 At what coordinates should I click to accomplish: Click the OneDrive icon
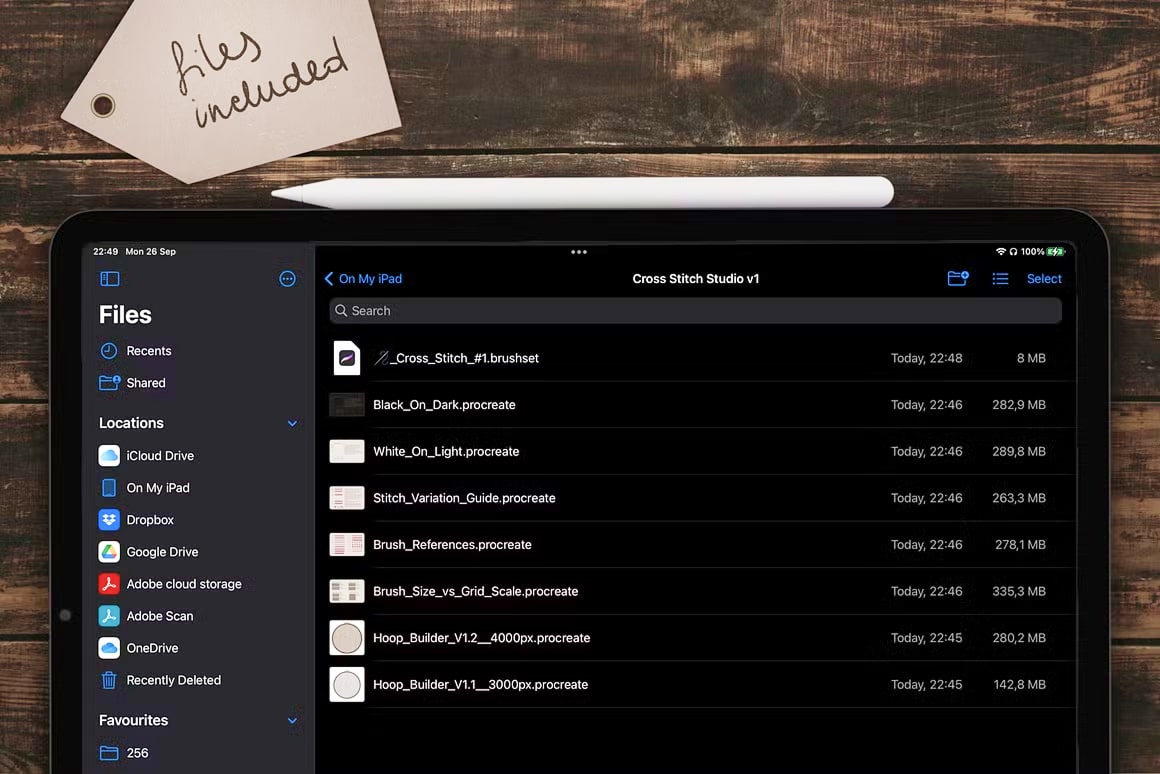[x=109, y=648]
